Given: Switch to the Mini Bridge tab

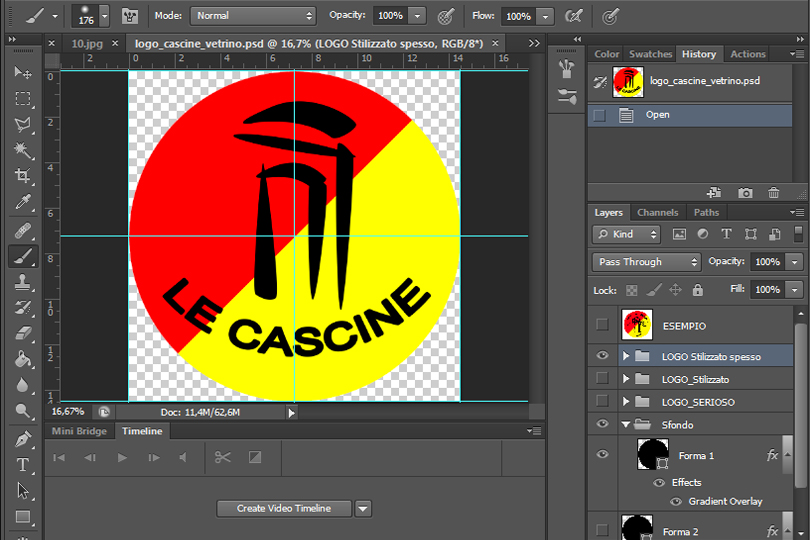Looking at the screenshot, I should point(79,431).
